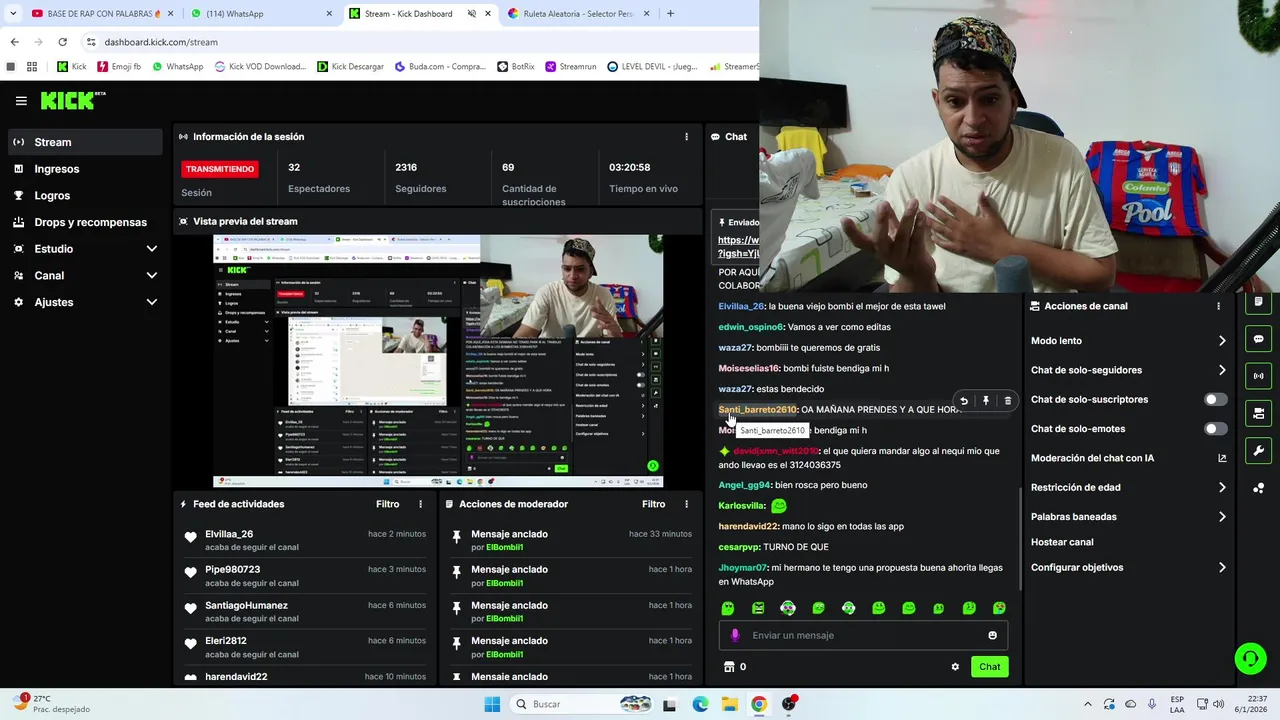This screenshot has height=720, width=1280.
Task: Insert the first green Kick emote
Action: point(728,608)
